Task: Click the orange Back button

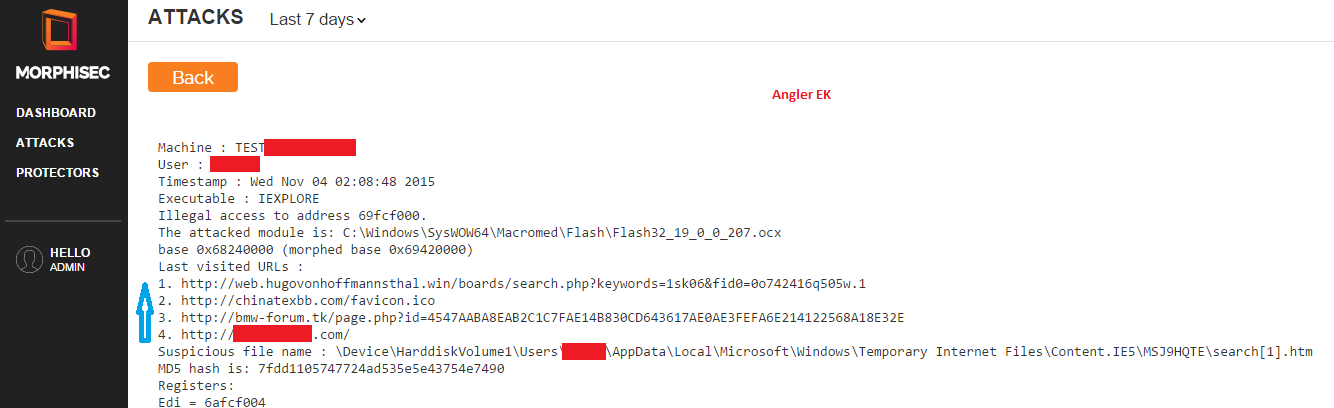Action: 193,77
